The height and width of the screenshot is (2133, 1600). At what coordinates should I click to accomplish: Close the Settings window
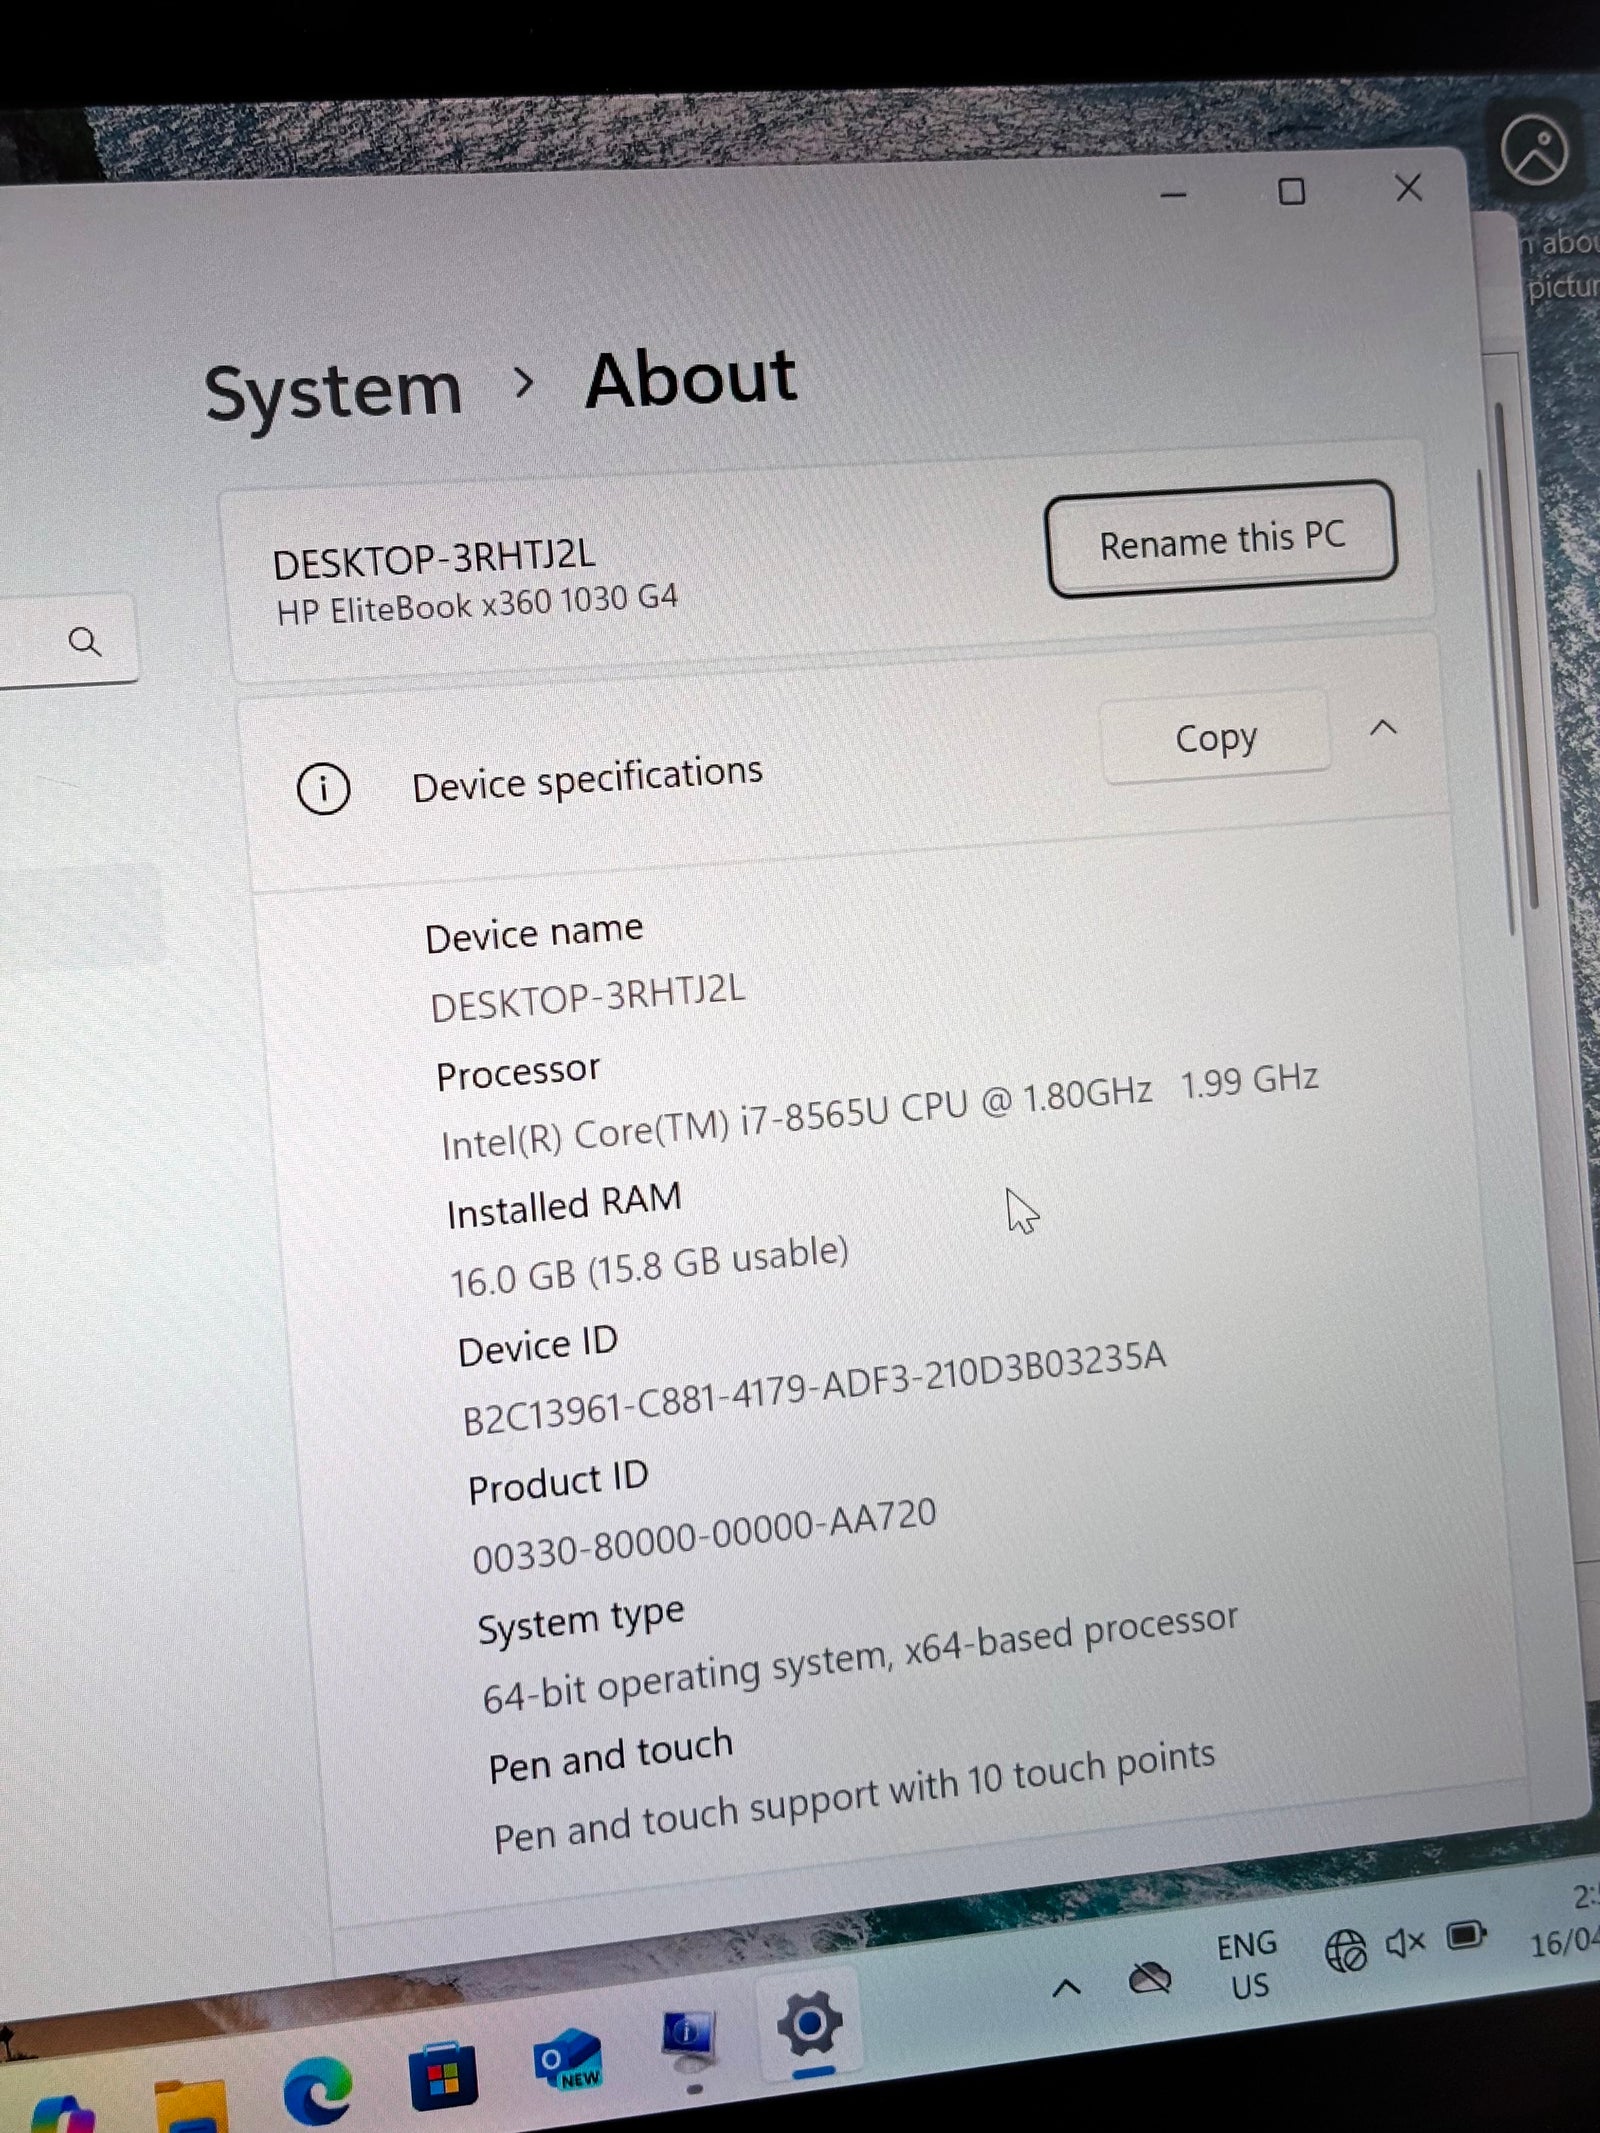[x=1408, y=187]
